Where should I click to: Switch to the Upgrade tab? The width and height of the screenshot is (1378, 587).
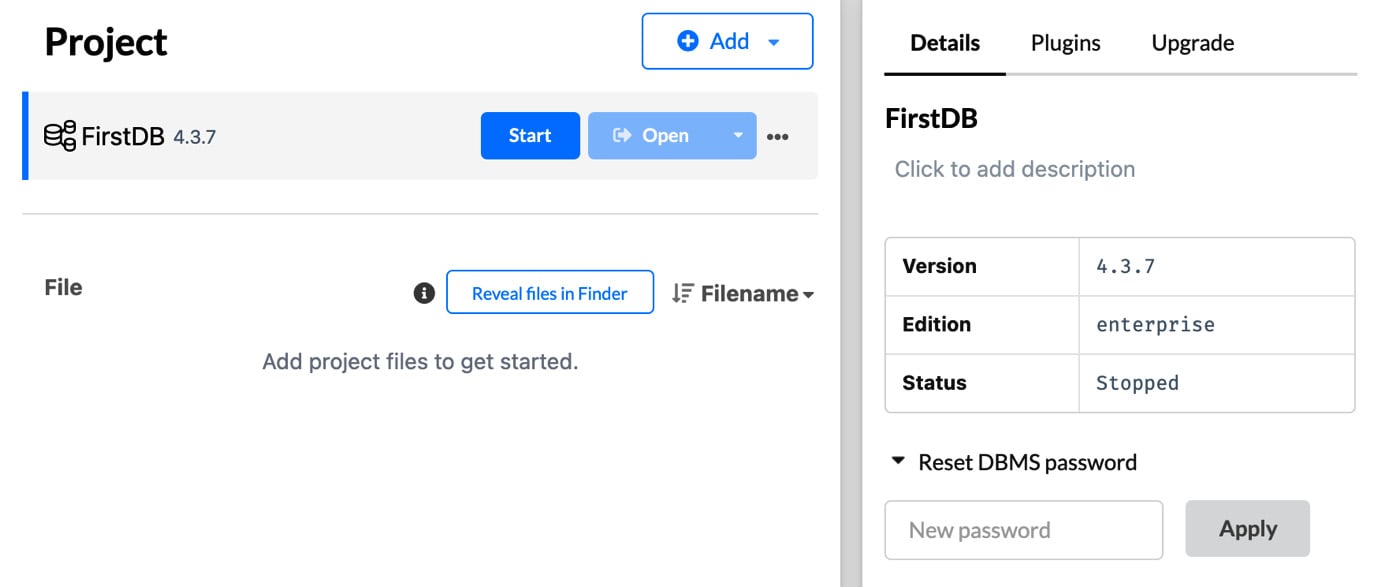[1193, 43]
